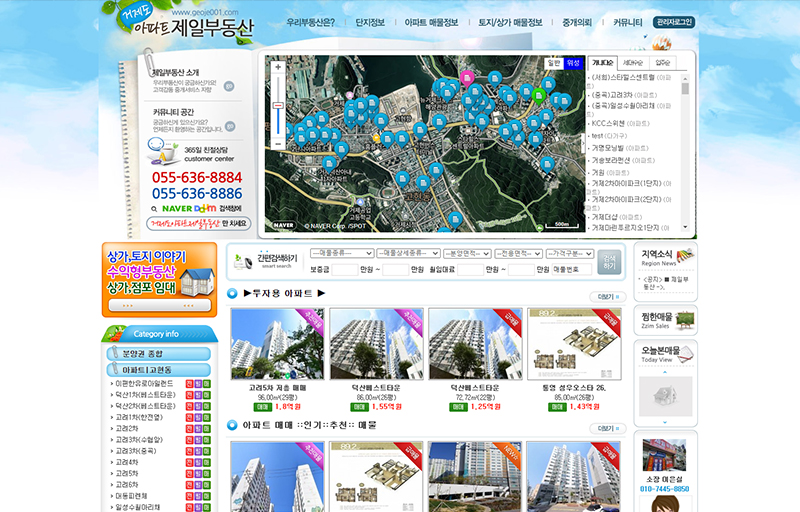Click purple icon in 덕산1차 row
800x512 pixels.
coord(198,395)
